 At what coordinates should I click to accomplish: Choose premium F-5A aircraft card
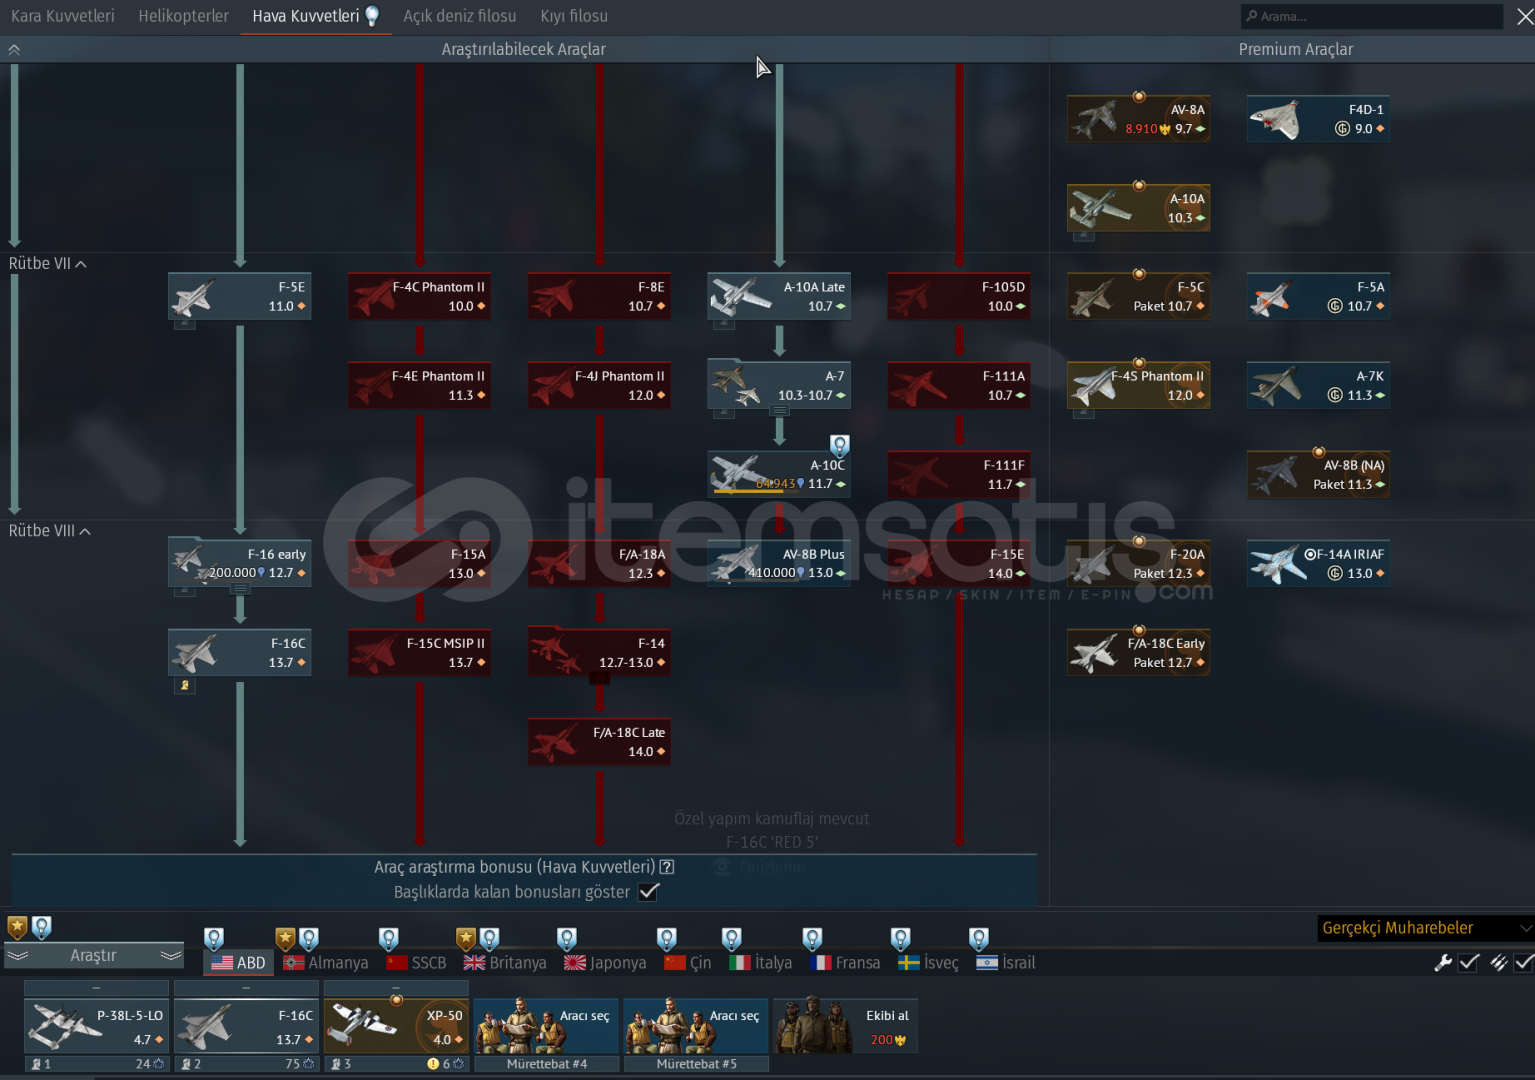[1319, 297]
